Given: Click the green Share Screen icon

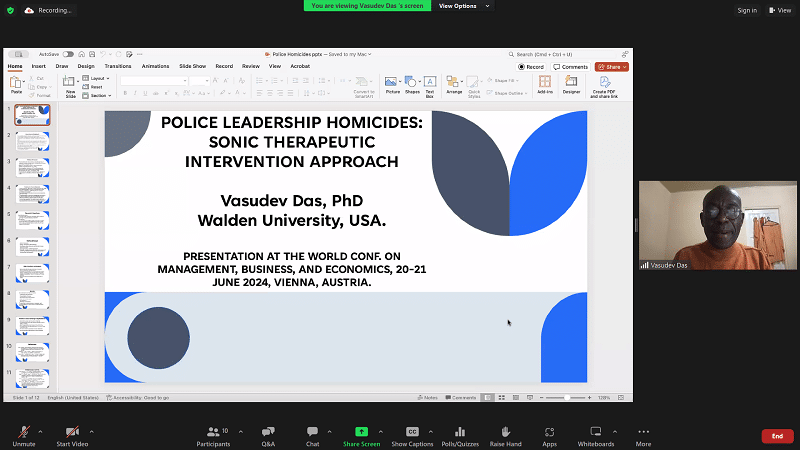Looking at the screenshot, I should (361, 432).
